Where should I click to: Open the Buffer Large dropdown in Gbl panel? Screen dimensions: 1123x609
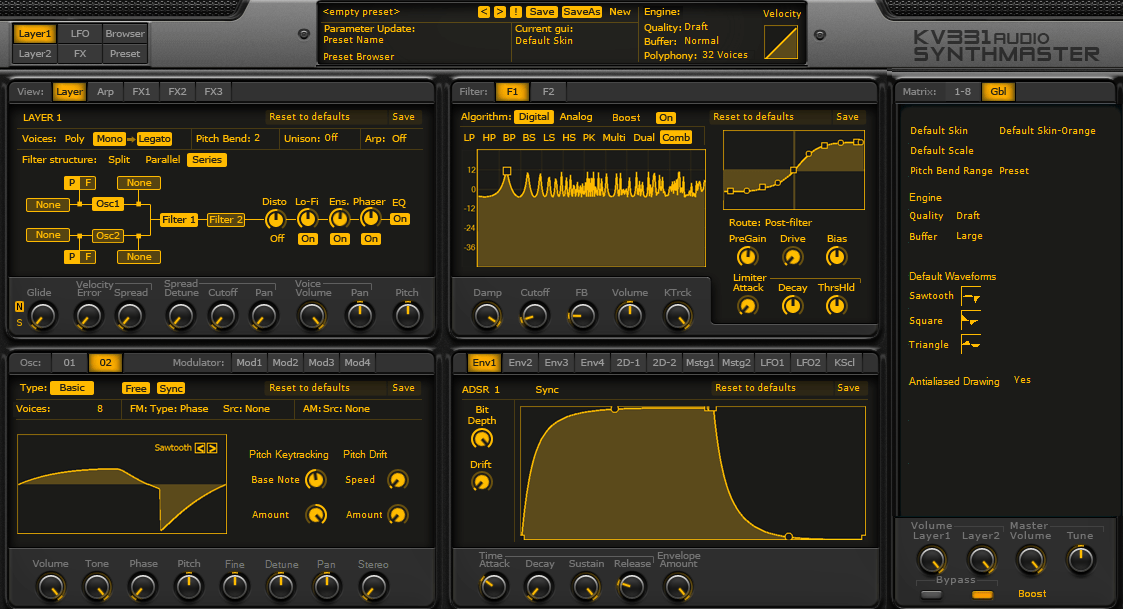point(969,236)
